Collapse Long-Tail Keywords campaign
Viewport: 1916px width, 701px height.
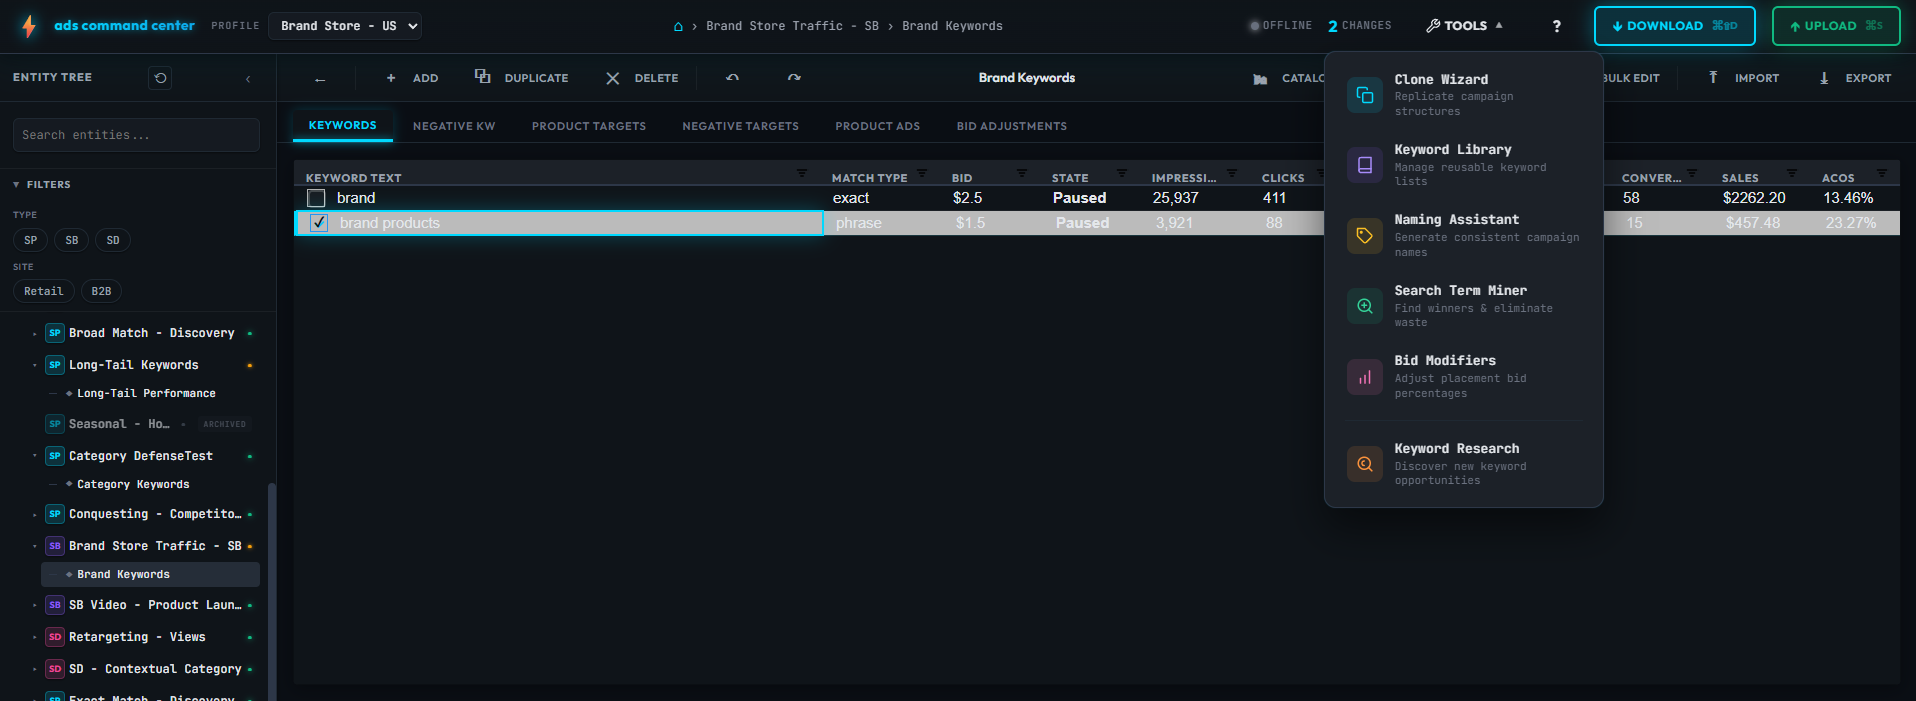click(x=34, y=366)
